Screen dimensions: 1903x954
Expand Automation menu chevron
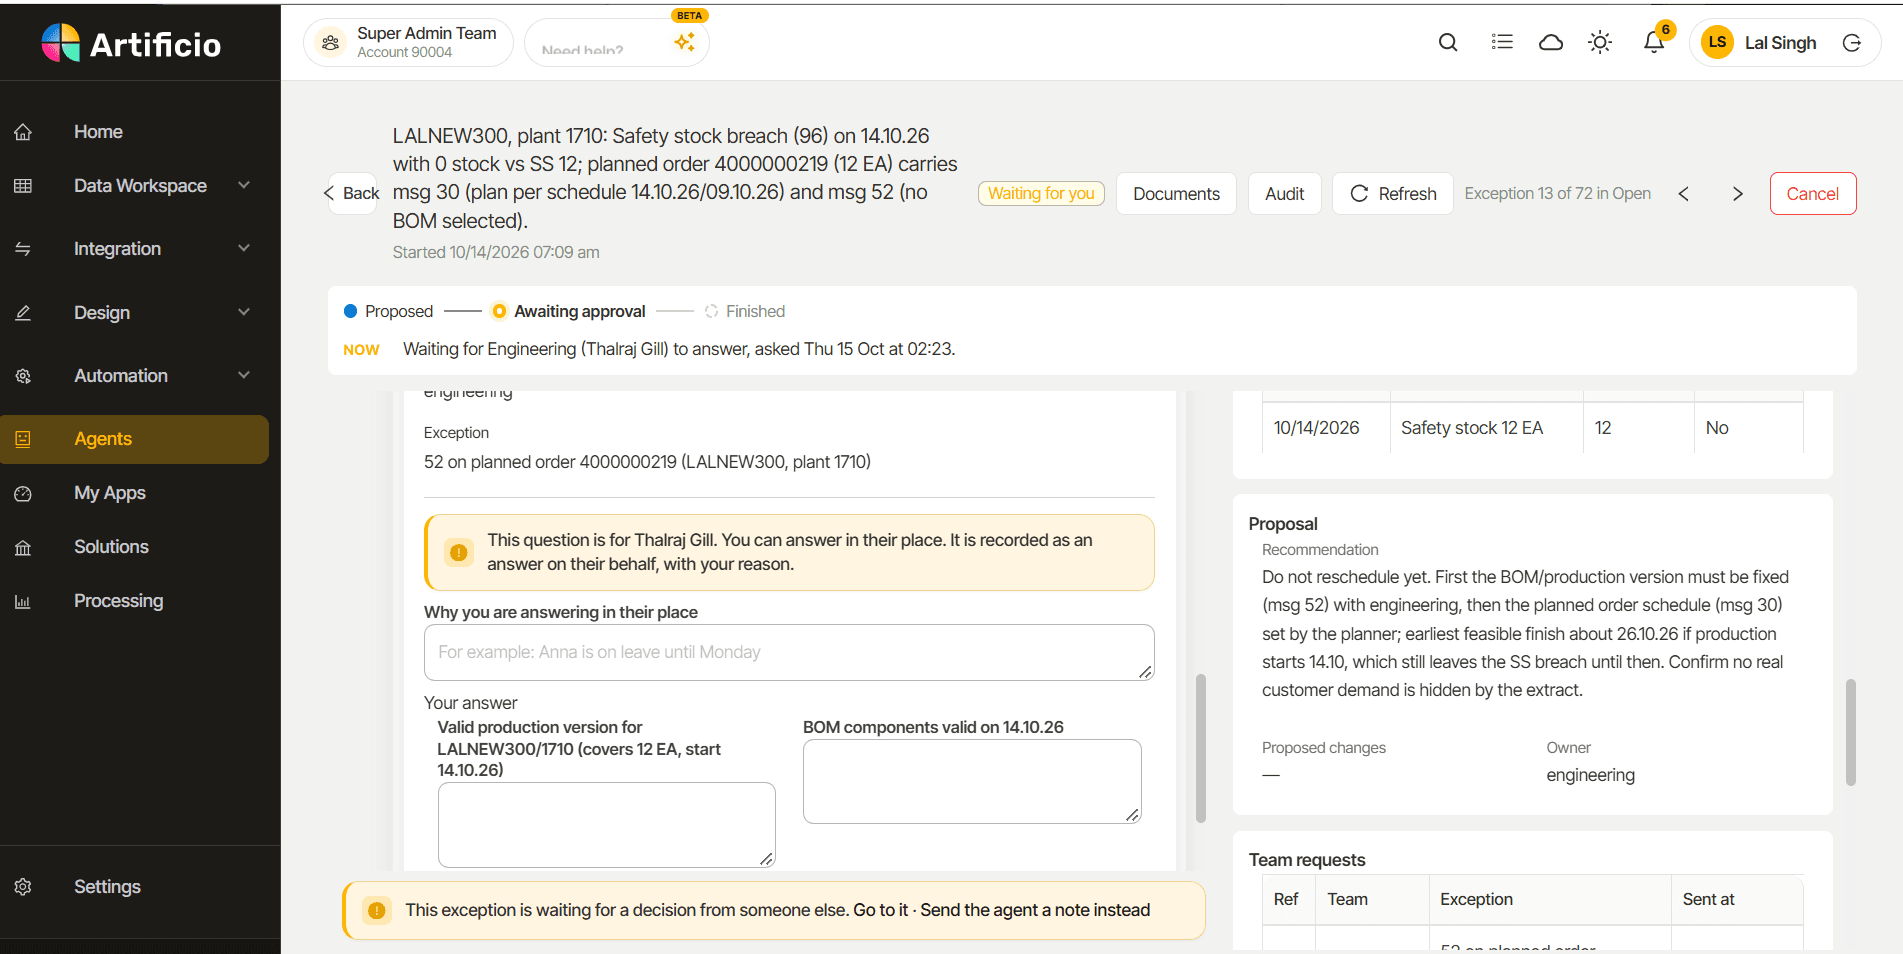[244, 375]
